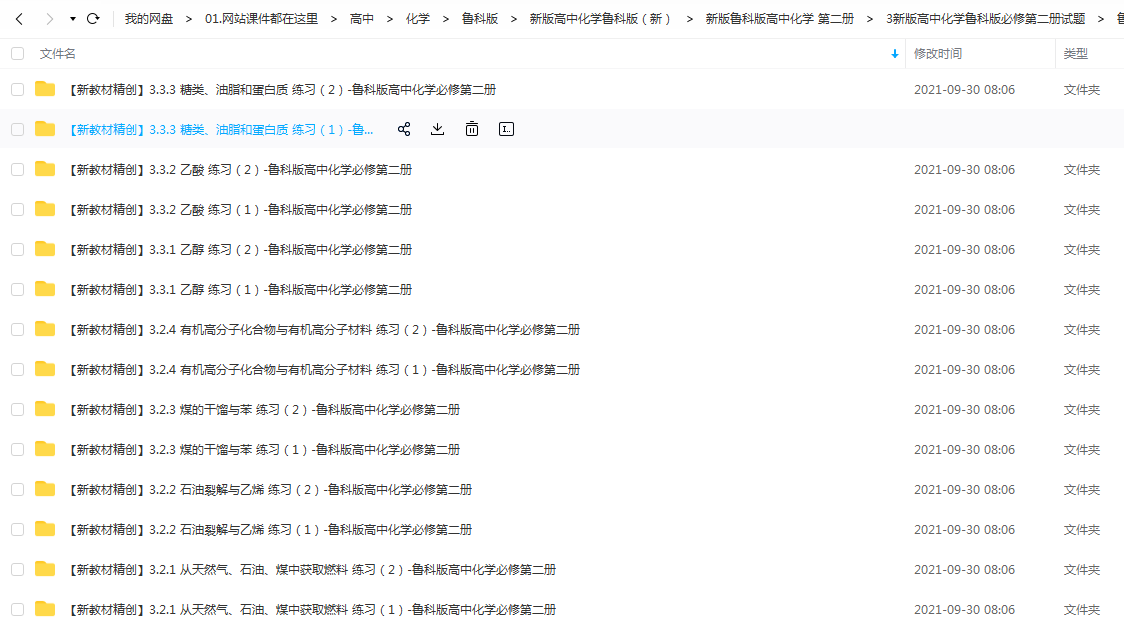
Task: Delete the highlighted 3.3.3 练习(1) folder
Action: (472, 129)
